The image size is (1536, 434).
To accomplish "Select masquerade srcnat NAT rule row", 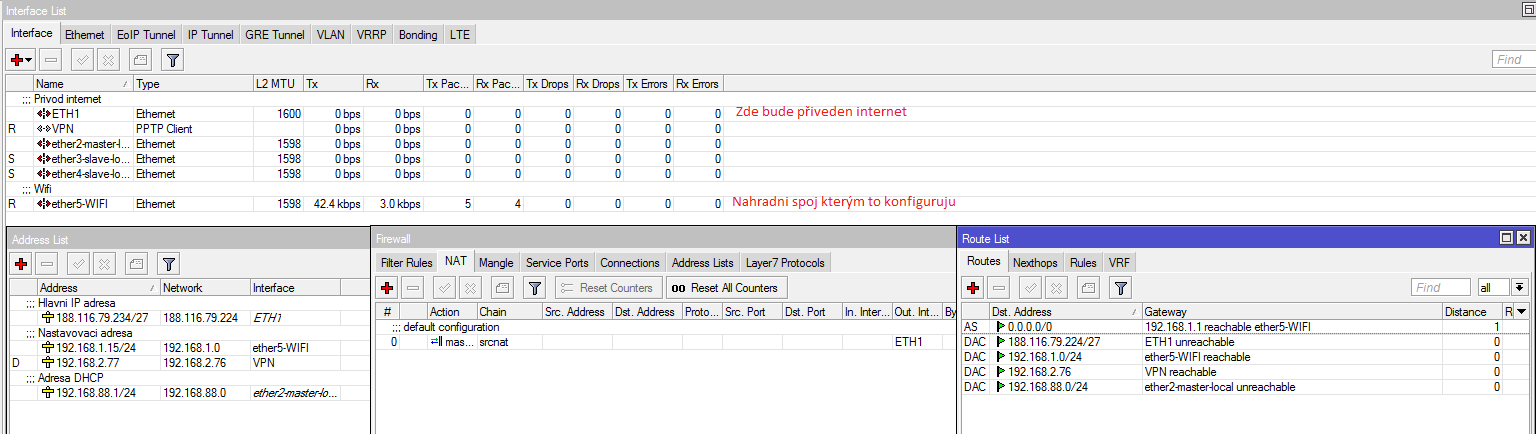I will (x=665, y=342).
